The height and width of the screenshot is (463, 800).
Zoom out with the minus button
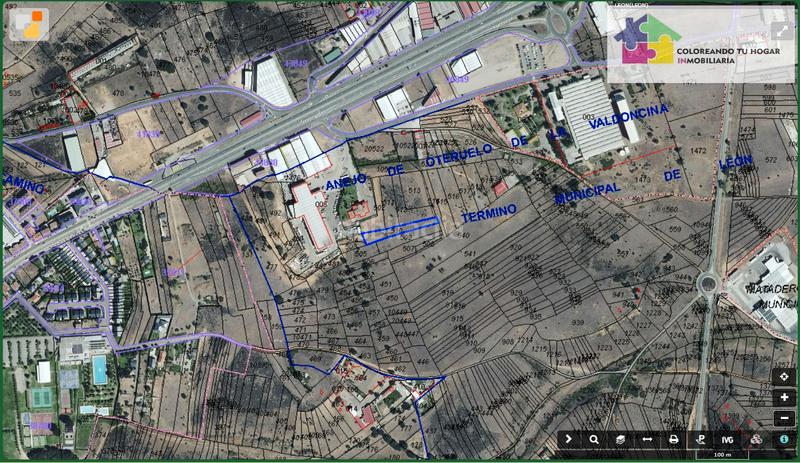point(785,417)
